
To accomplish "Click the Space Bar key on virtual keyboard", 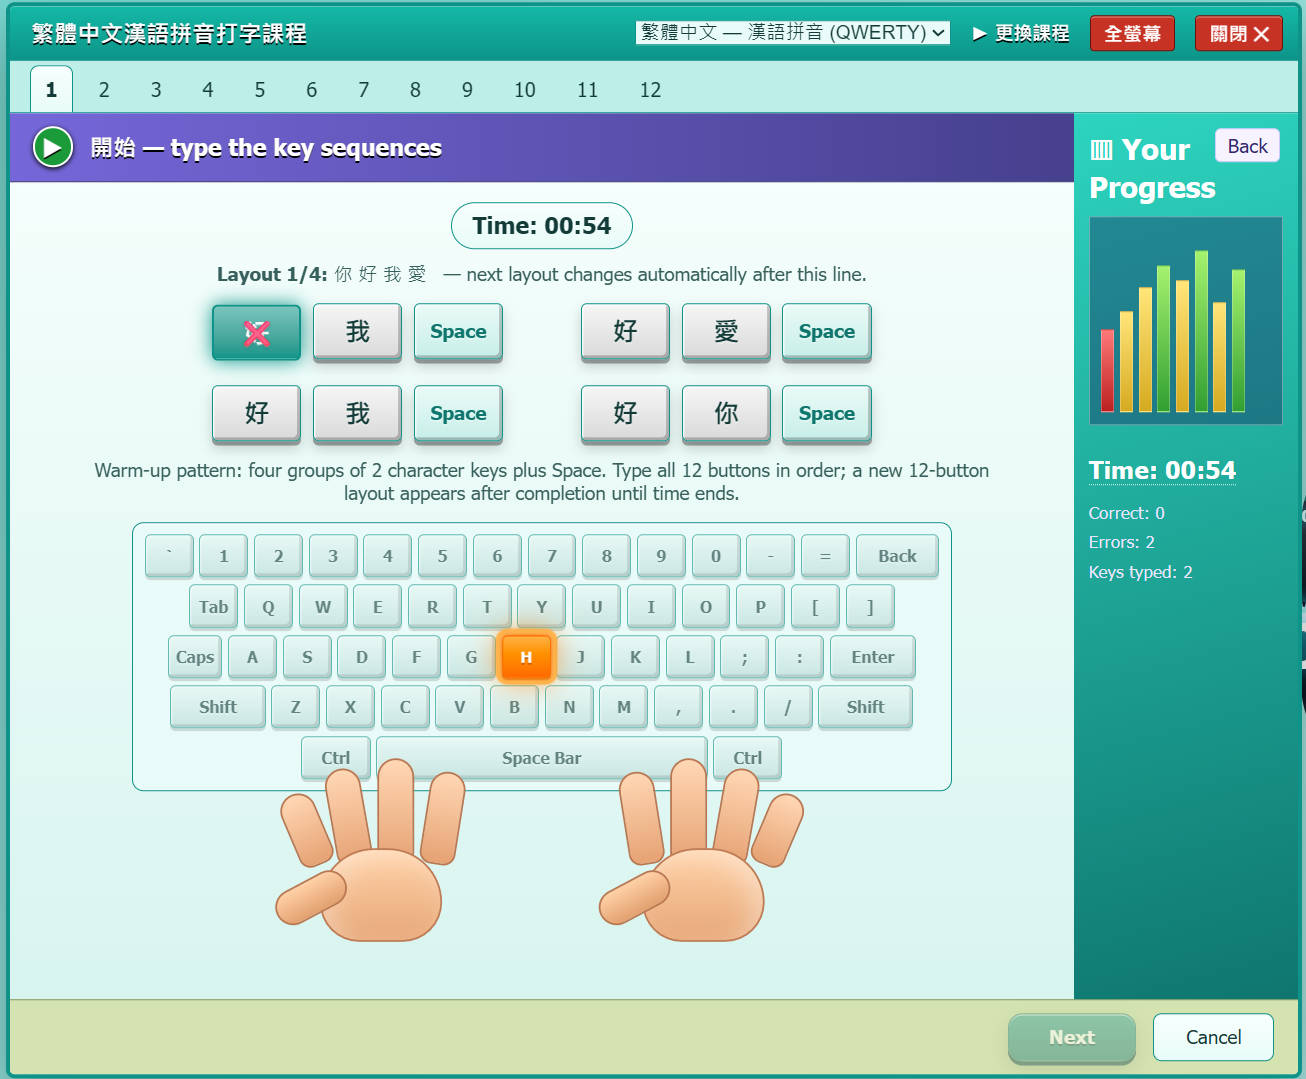I will click(542, 758).
